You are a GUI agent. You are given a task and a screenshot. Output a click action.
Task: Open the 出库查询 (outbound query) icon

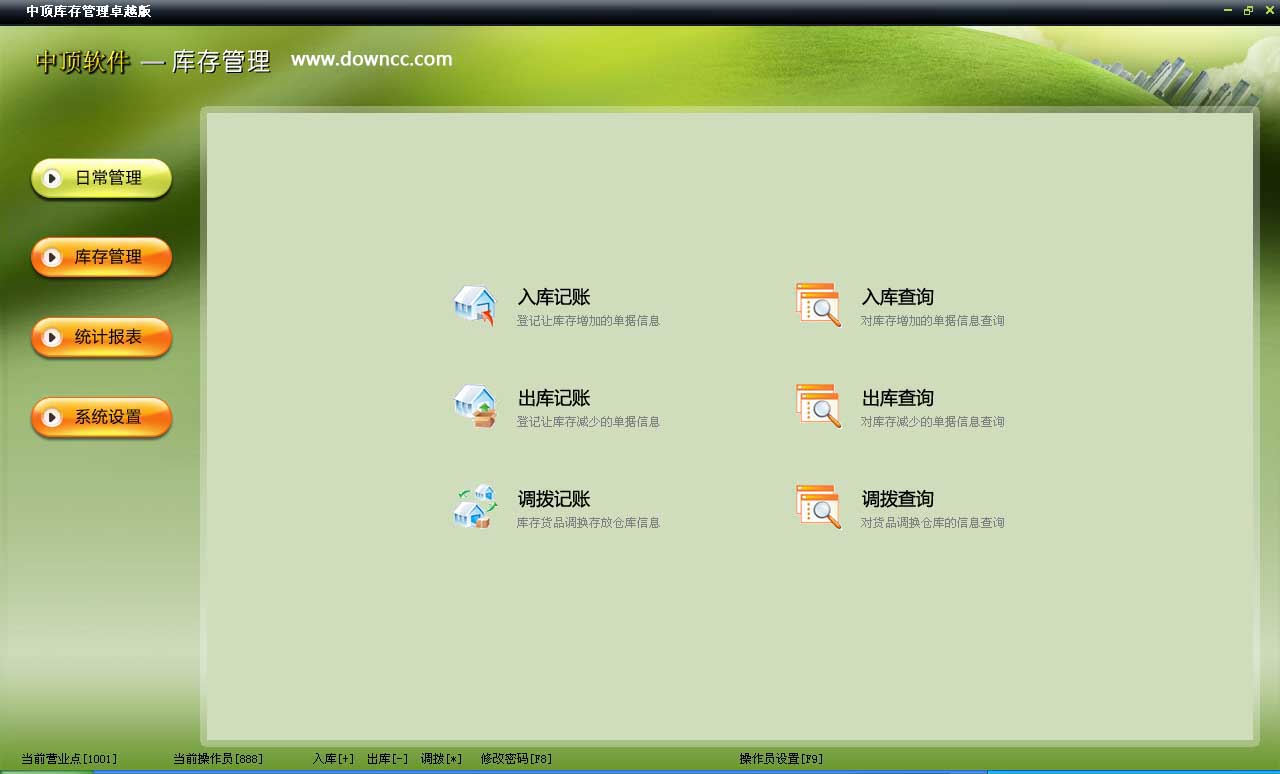click(x=896, y=398)
